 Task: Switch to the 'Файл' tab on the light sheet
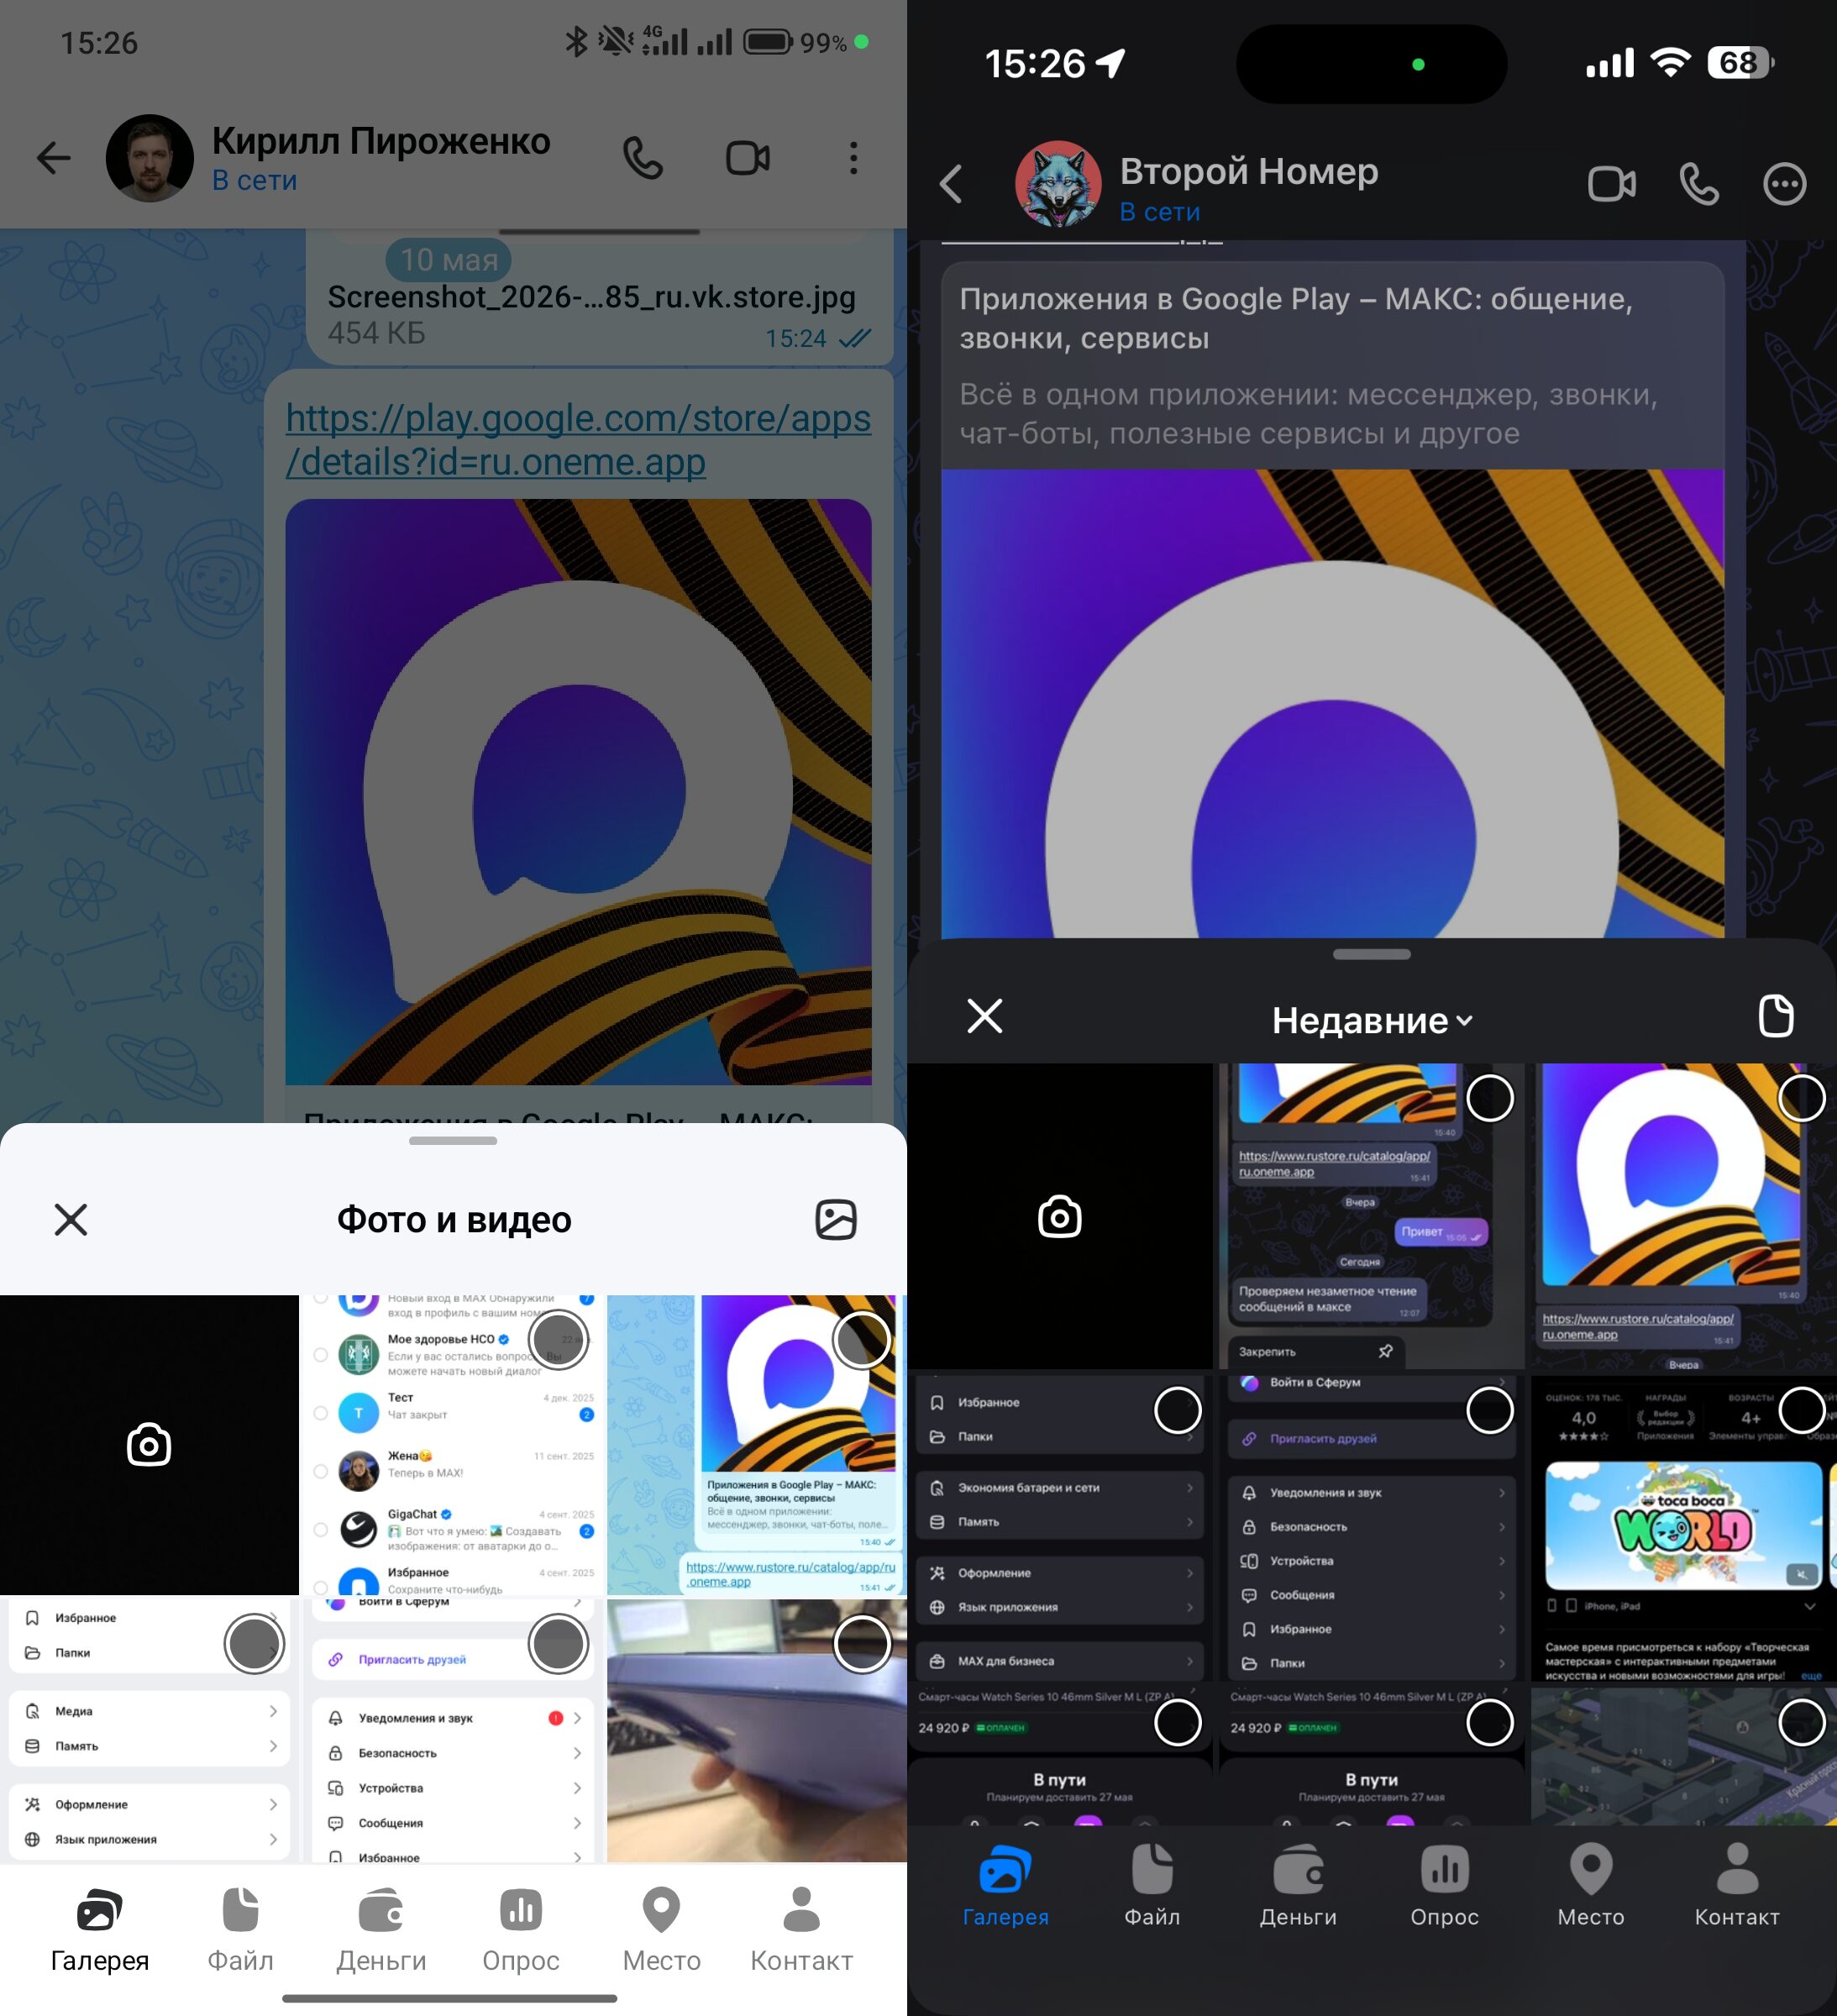pyautogui.click(x=240, y=1930)
